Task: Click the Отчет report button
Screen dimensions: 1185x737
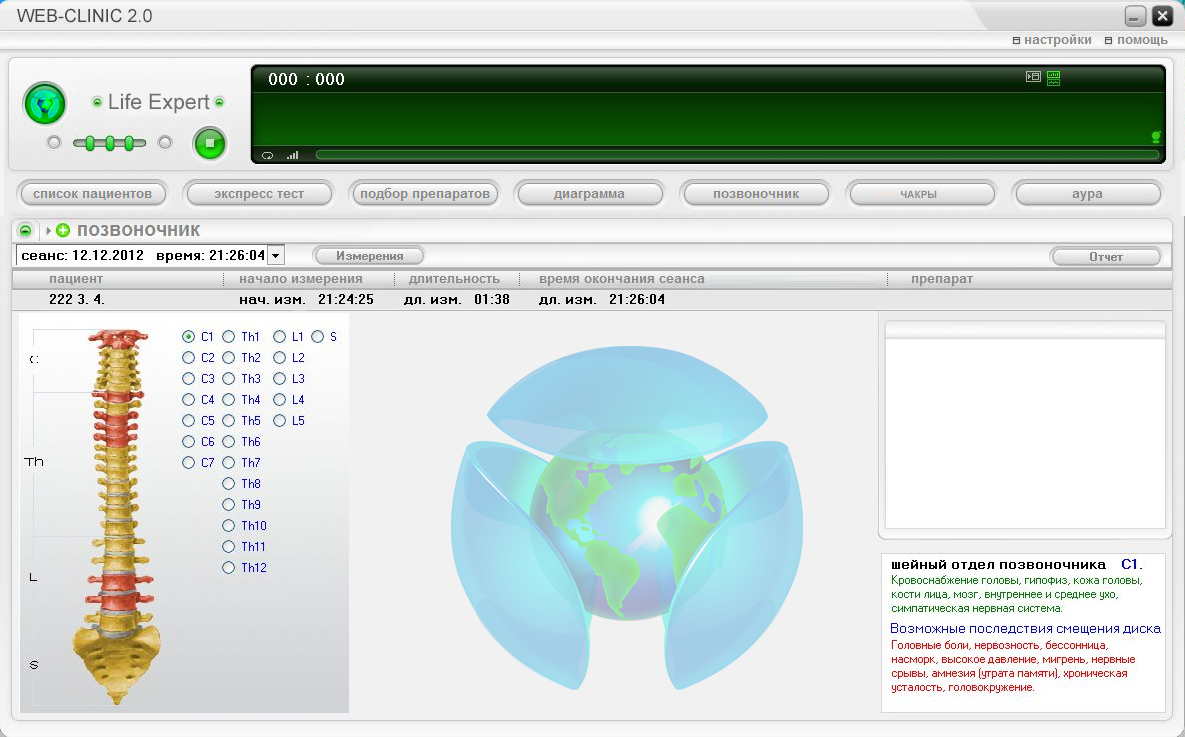Action: pos(1106,256)
